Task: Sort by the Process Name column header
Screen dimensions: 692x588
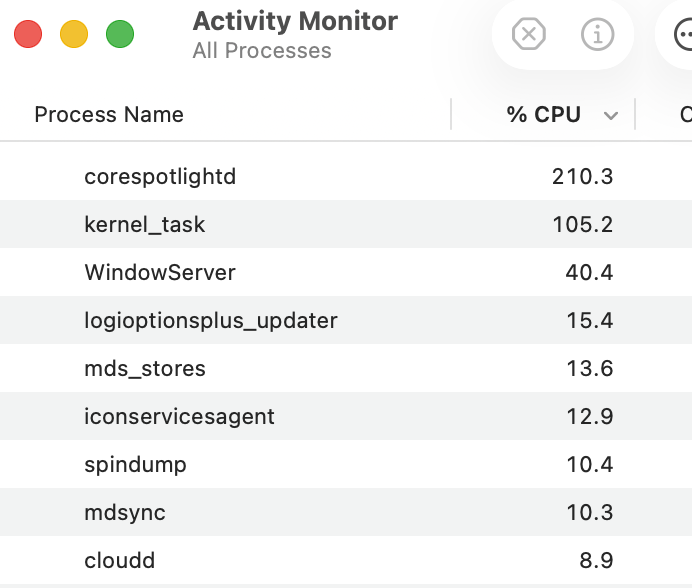Action: pos(109,115)
